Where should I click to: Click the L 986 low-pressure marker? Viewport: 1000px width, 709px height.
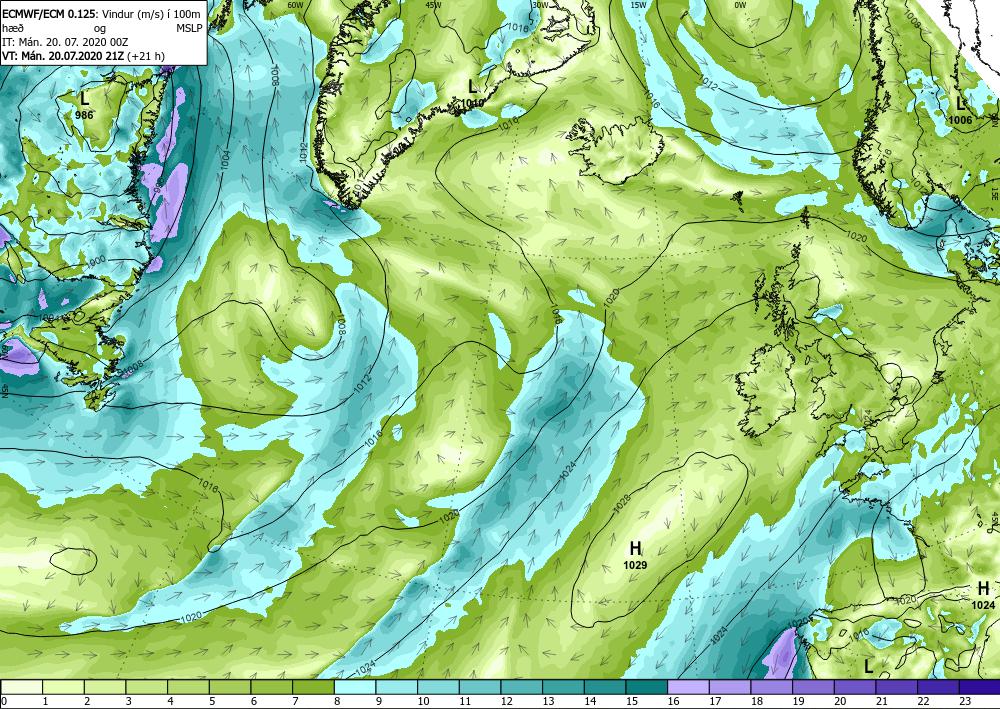[84, 106]
